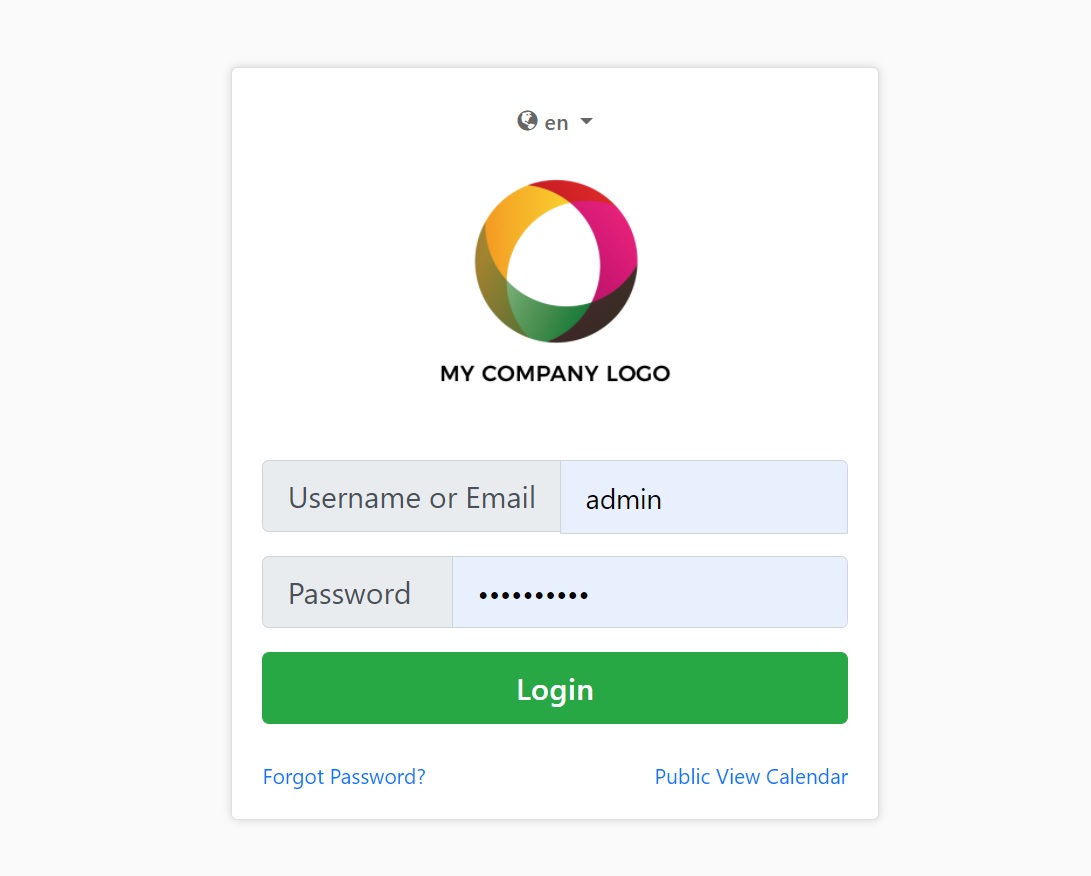Open the "Forgot Password?" link
Viewport: 1091px width, 876px height.
344,777
